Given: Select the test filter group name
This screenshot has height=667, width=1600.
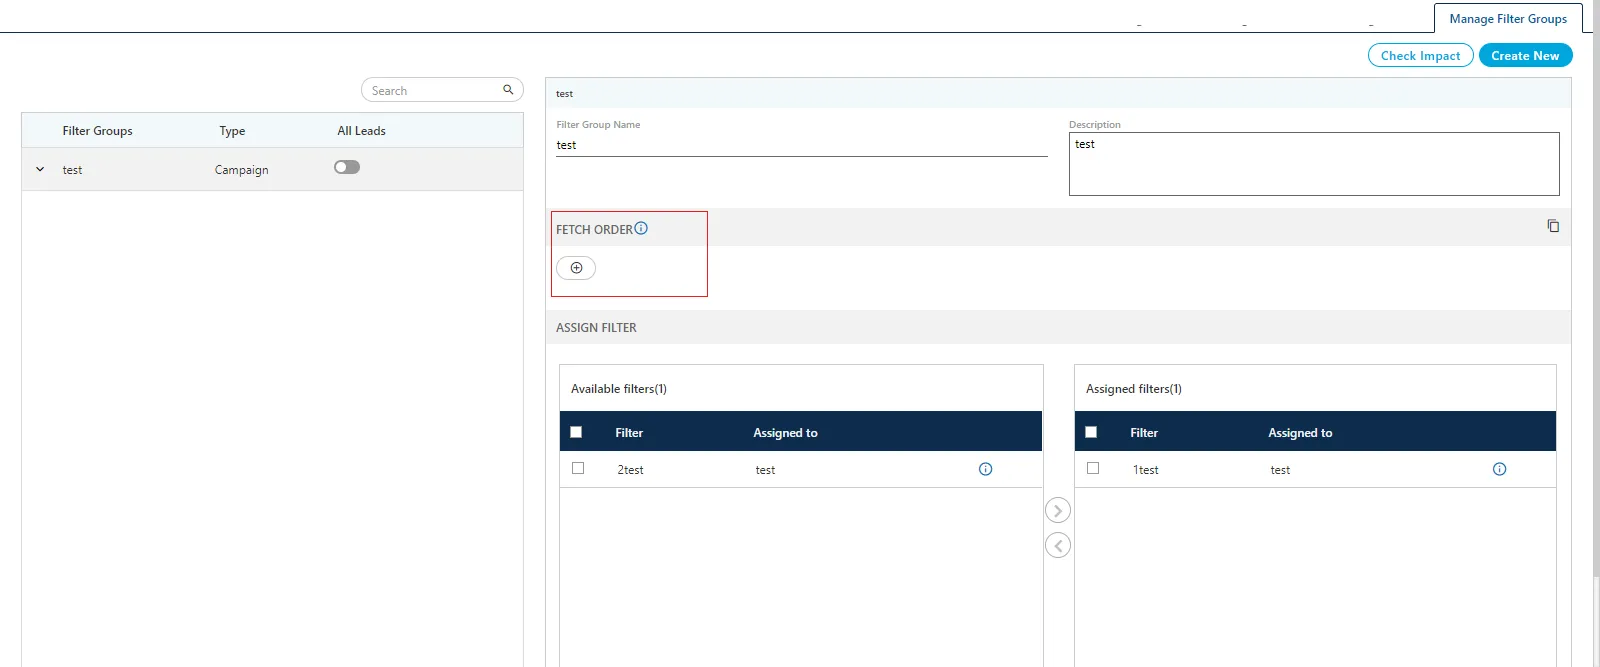Looking at the screenshot, I should 72,170.
